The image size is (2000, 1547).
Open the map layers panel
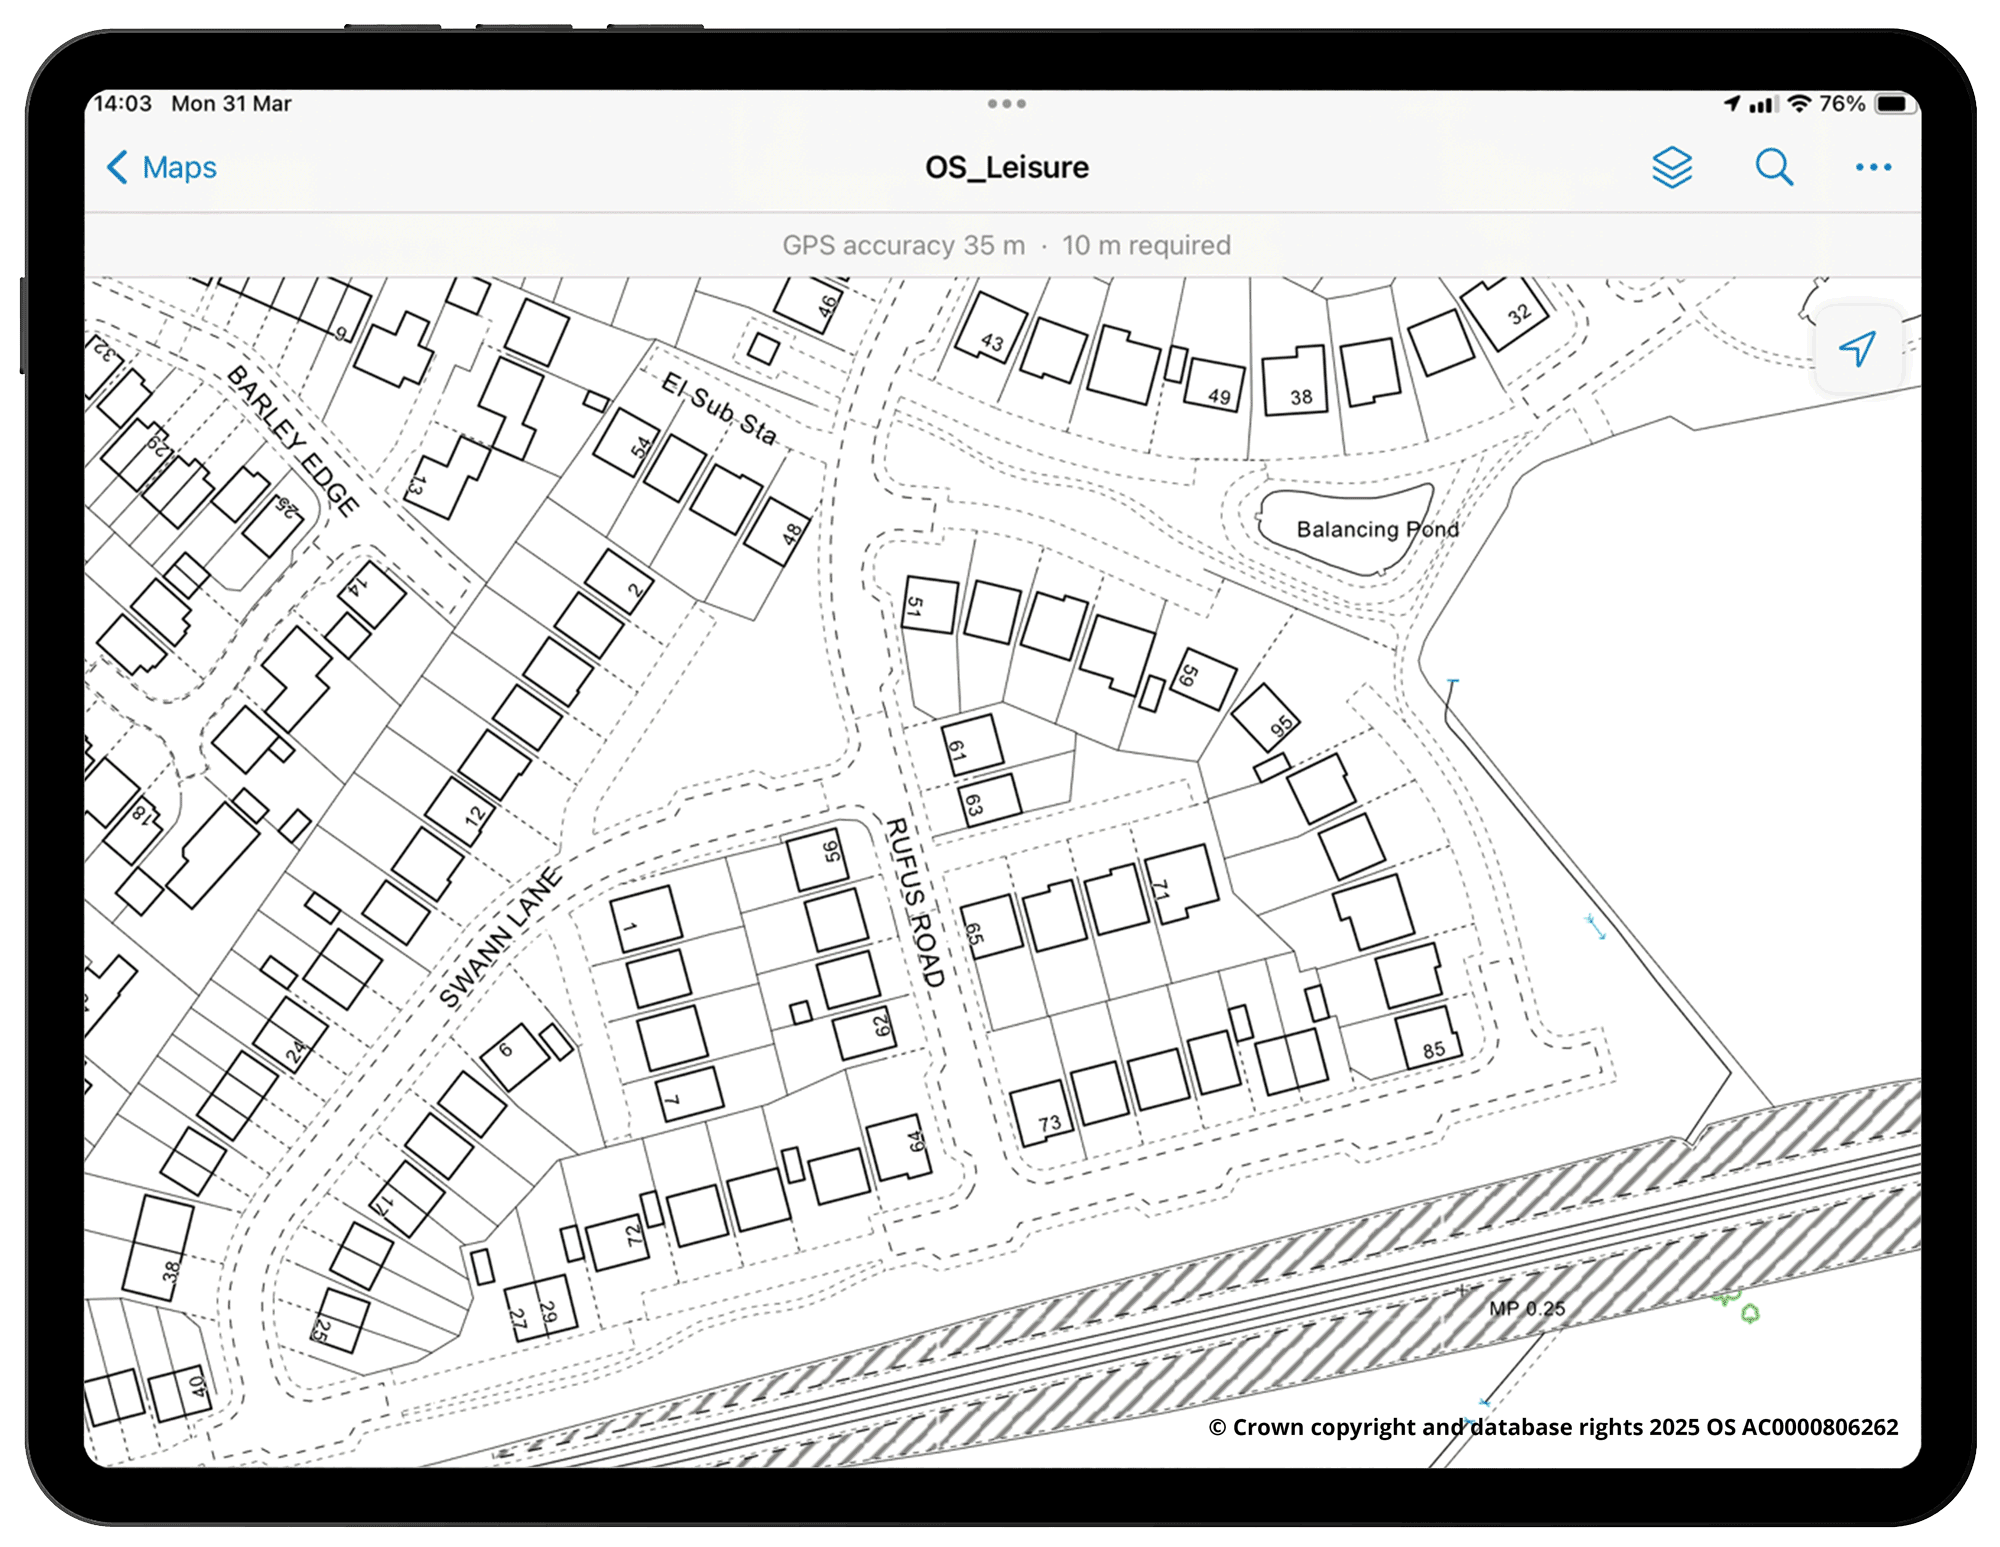(x=1671, y=167)
